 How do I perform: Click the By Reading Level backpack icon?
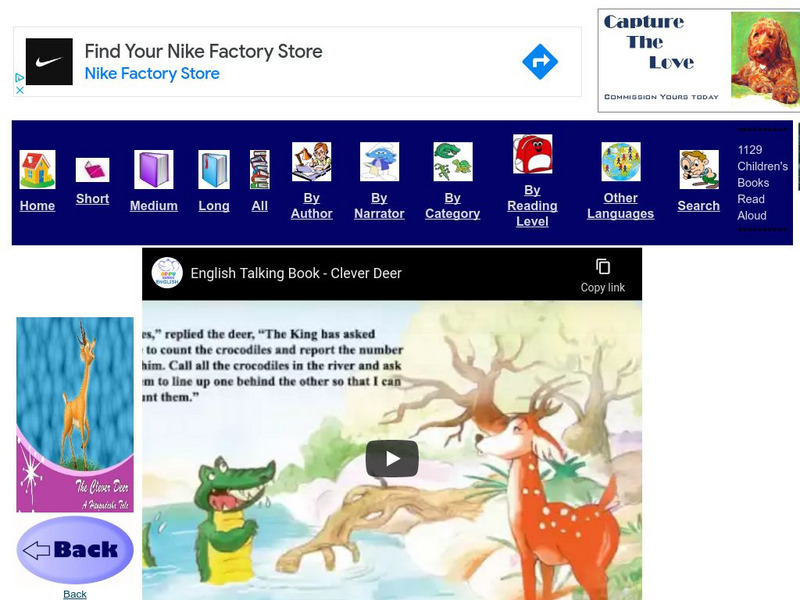(532, 154)
